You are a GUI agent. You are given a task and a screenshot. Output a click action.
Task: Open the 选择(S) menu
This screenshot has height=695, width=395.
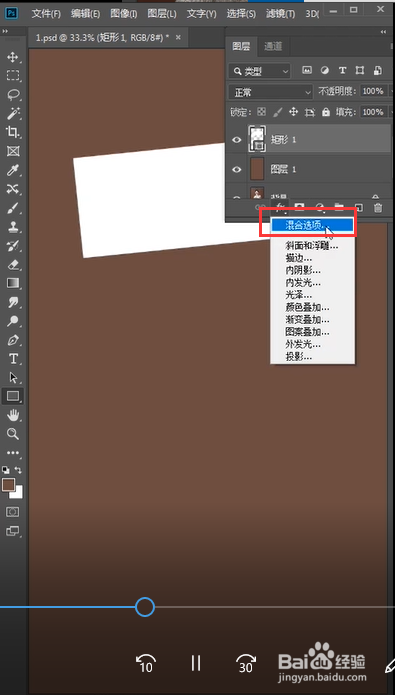click(x=241, y=14)
